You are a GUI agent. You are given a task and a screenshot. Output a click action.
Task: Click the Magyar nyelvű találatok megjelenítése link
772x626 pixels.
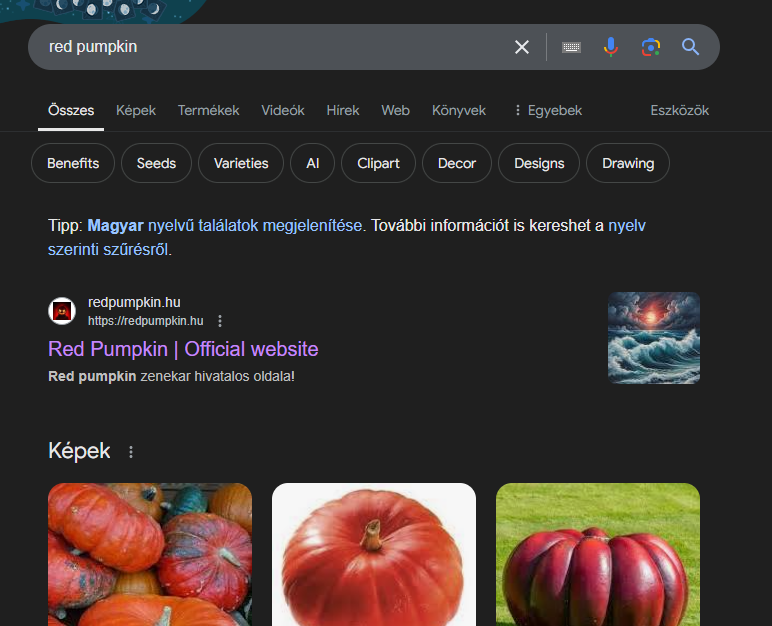point(225,226)
